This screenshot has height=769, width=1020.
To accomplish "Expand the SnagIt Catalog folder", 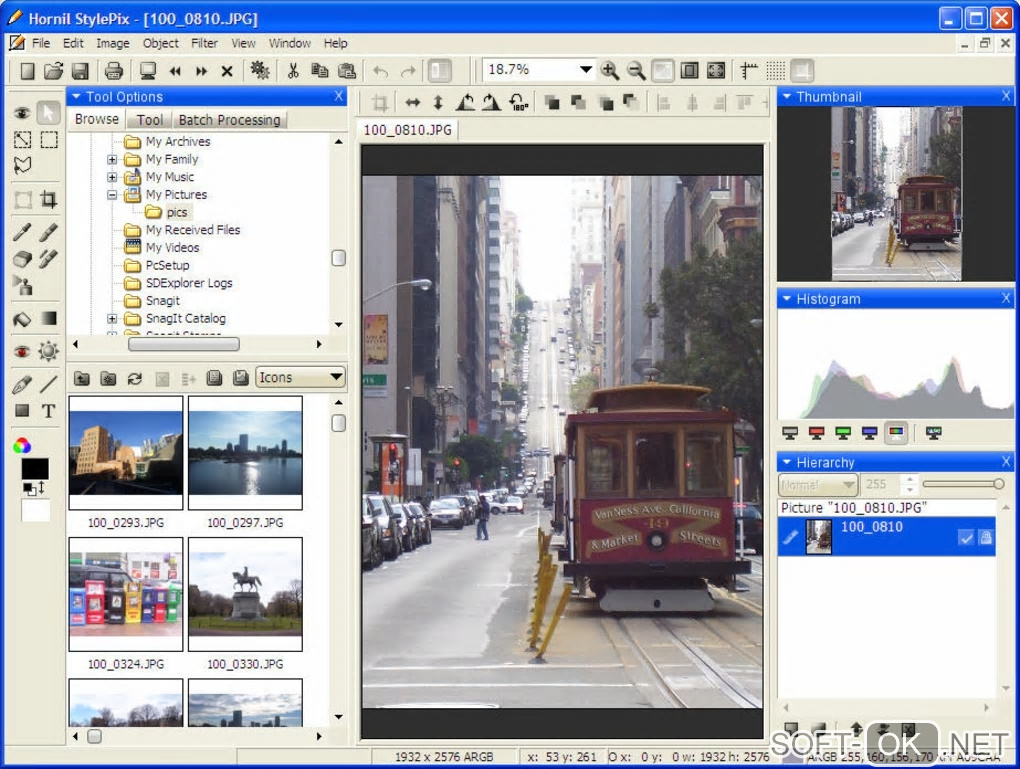I will coord(112,319).
